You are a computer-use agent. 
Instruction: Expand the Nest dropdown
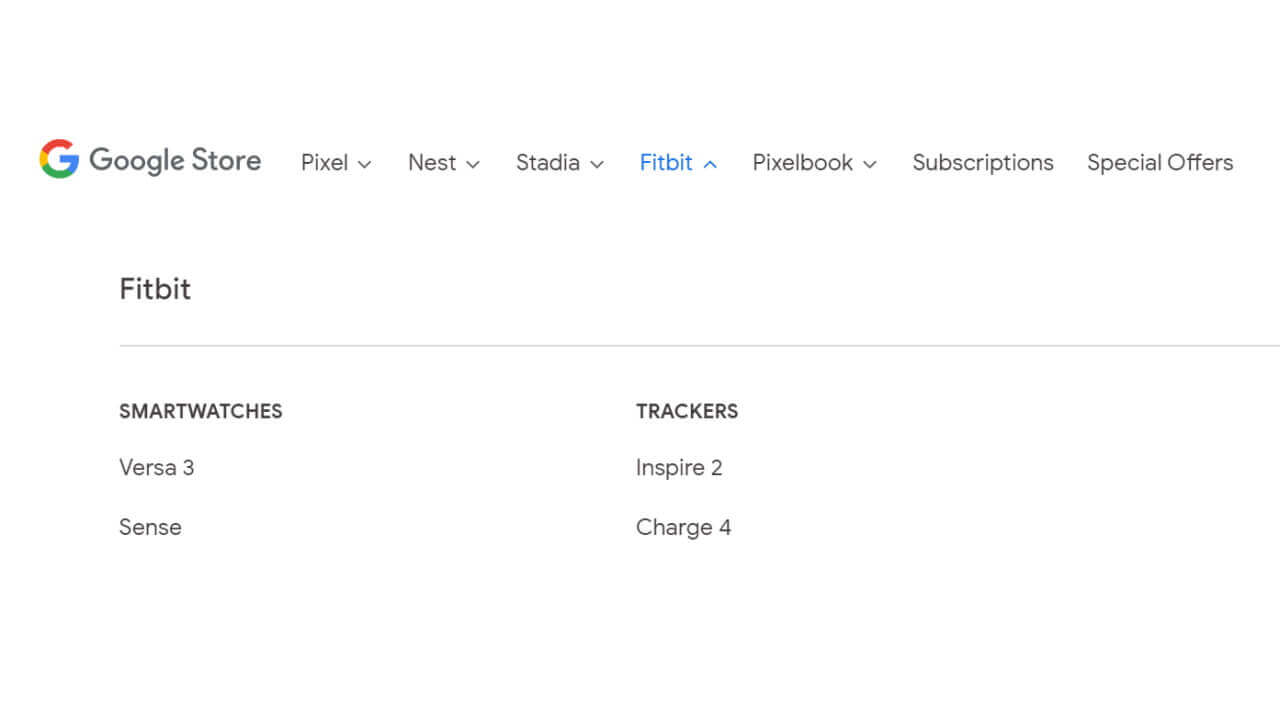pyautogui.click(x=473, y=164)
